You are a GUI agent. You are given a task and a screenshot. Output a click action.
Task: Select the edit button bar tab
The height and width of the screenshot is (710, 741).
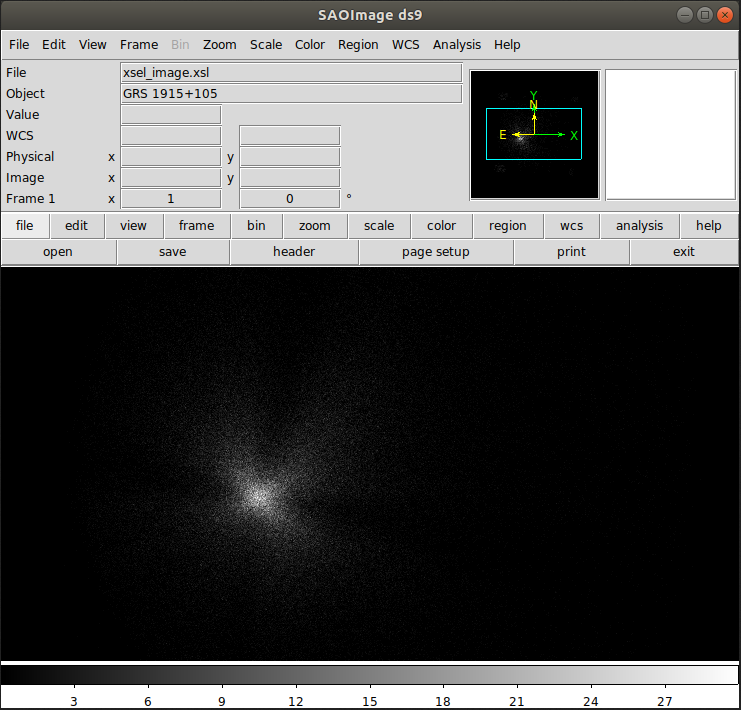[x=77, y=226]
